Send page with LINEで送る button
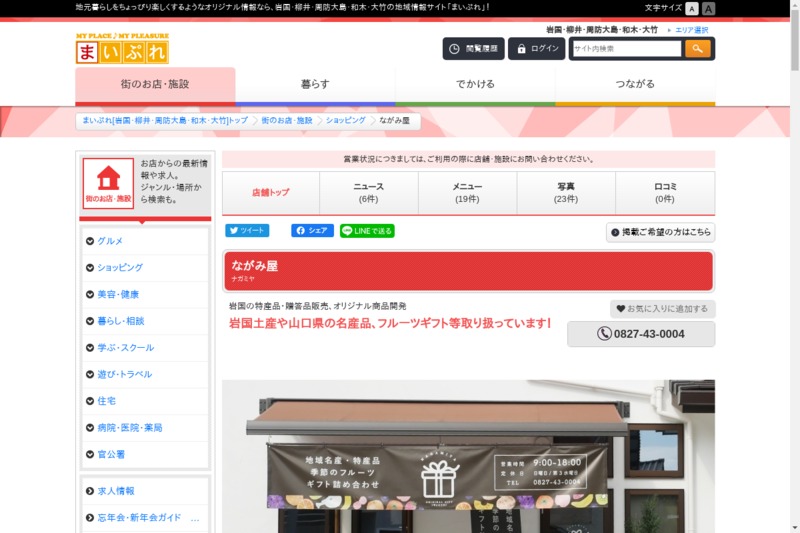Image resolution: width=800 pixels, height=533 pixels. tap(367, 230)
